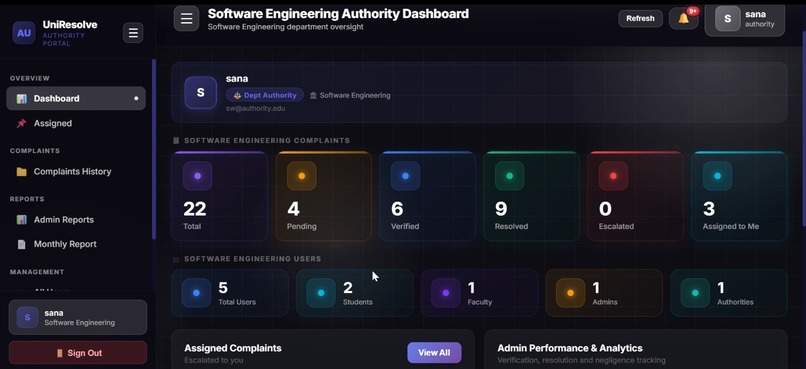Viewport: 806px width, 369px height.
Task: Click the teal icon on Students card
Action: tap(321, 293)
